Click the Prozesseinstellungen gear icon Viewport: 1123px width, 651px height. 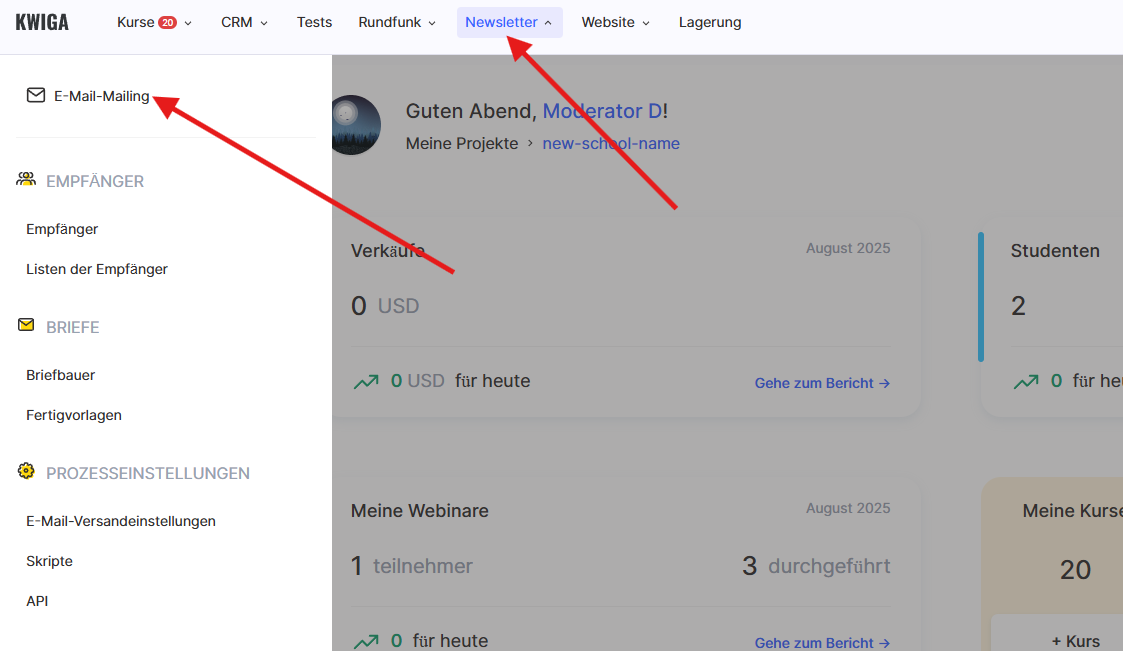26,472
